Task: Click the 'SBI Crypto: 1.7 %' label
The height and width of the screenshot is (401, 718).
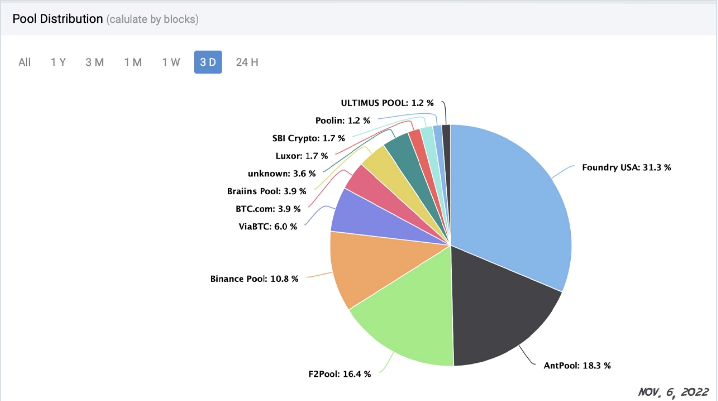Action: pyautogui.click(x=309, y=138)
